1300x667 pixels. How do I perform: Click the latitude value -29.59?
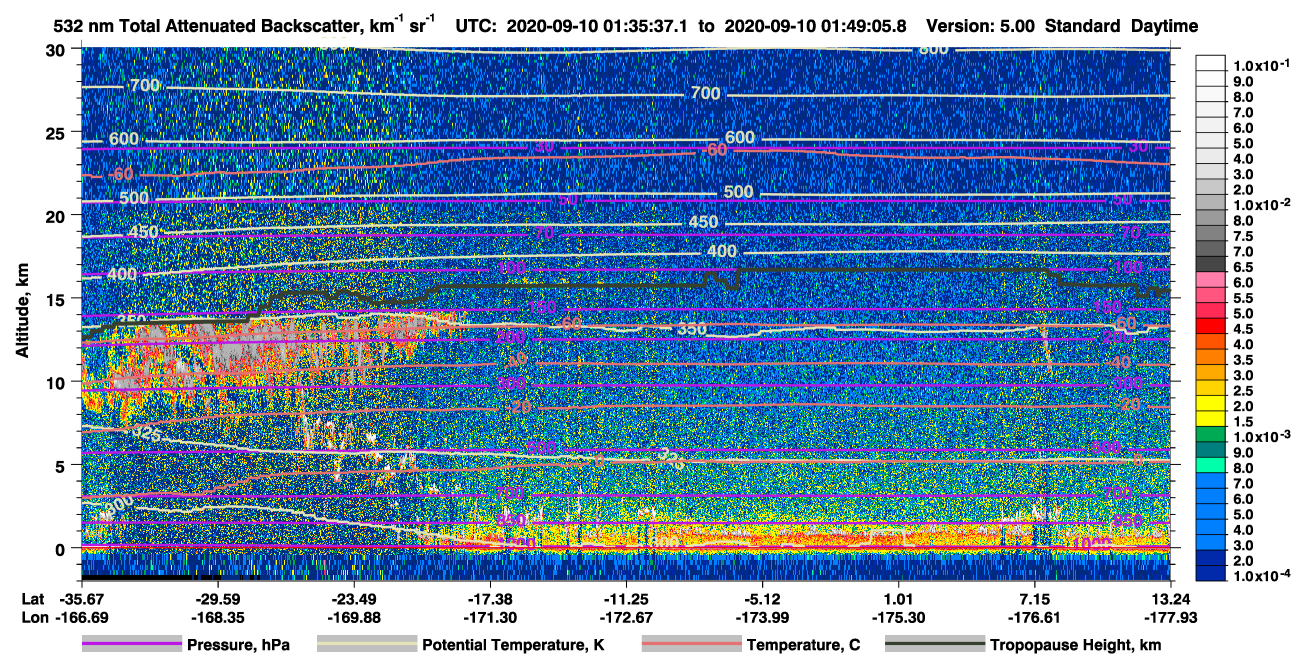[x=217, y=599]
